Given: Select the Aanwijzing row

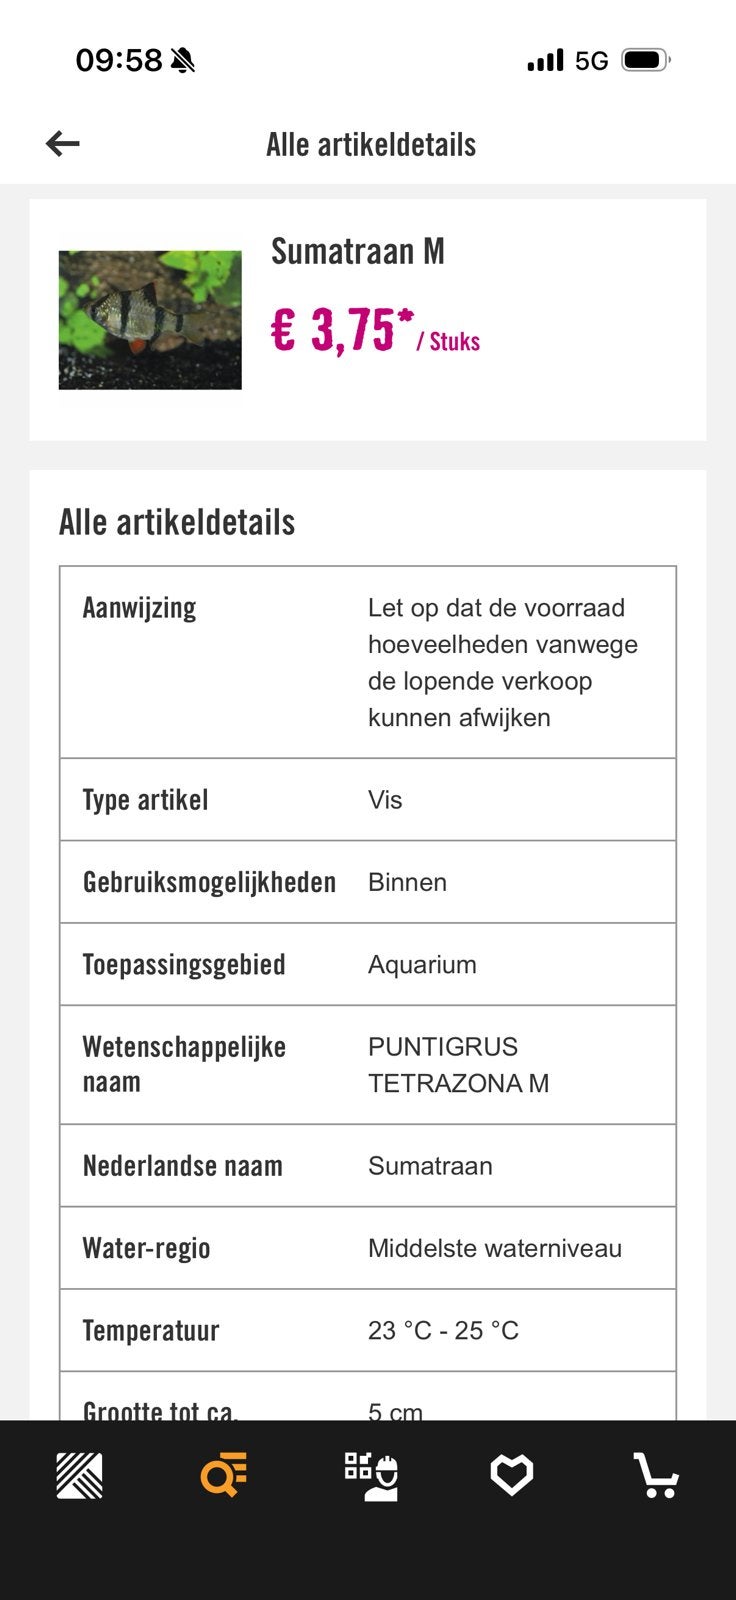Looking at the screenshot, I should click(x=368, y=662).
